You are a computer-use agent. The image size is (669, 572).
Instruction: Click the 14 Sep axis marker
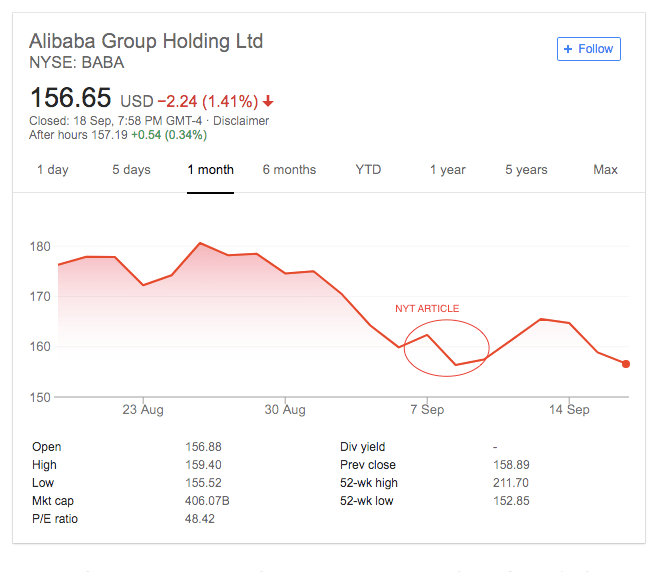pyautogui.click(x=569, y=409)
